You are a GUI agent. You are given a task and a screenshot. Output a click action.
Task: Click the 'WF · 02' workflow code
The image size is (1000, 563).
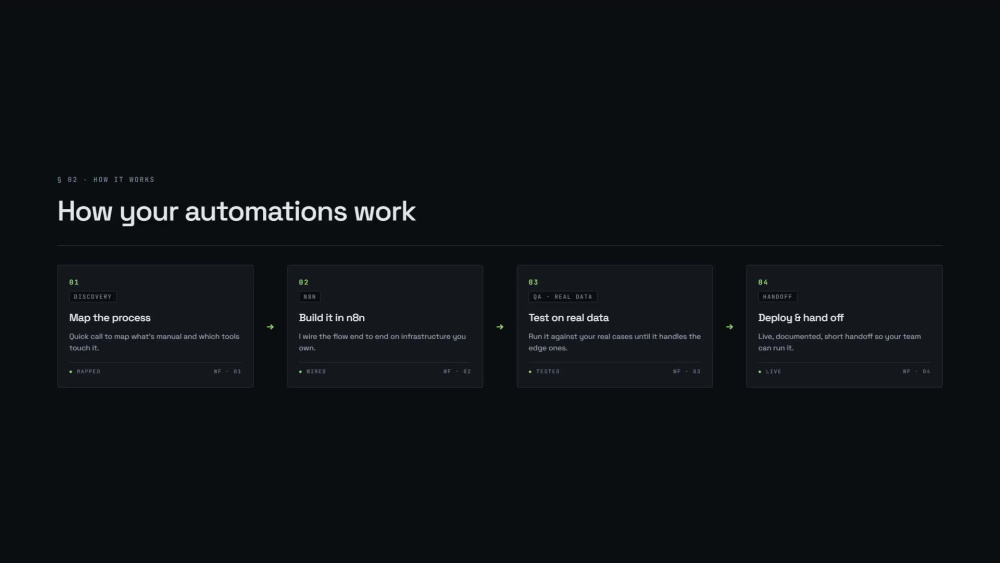[x=457, y=371]
